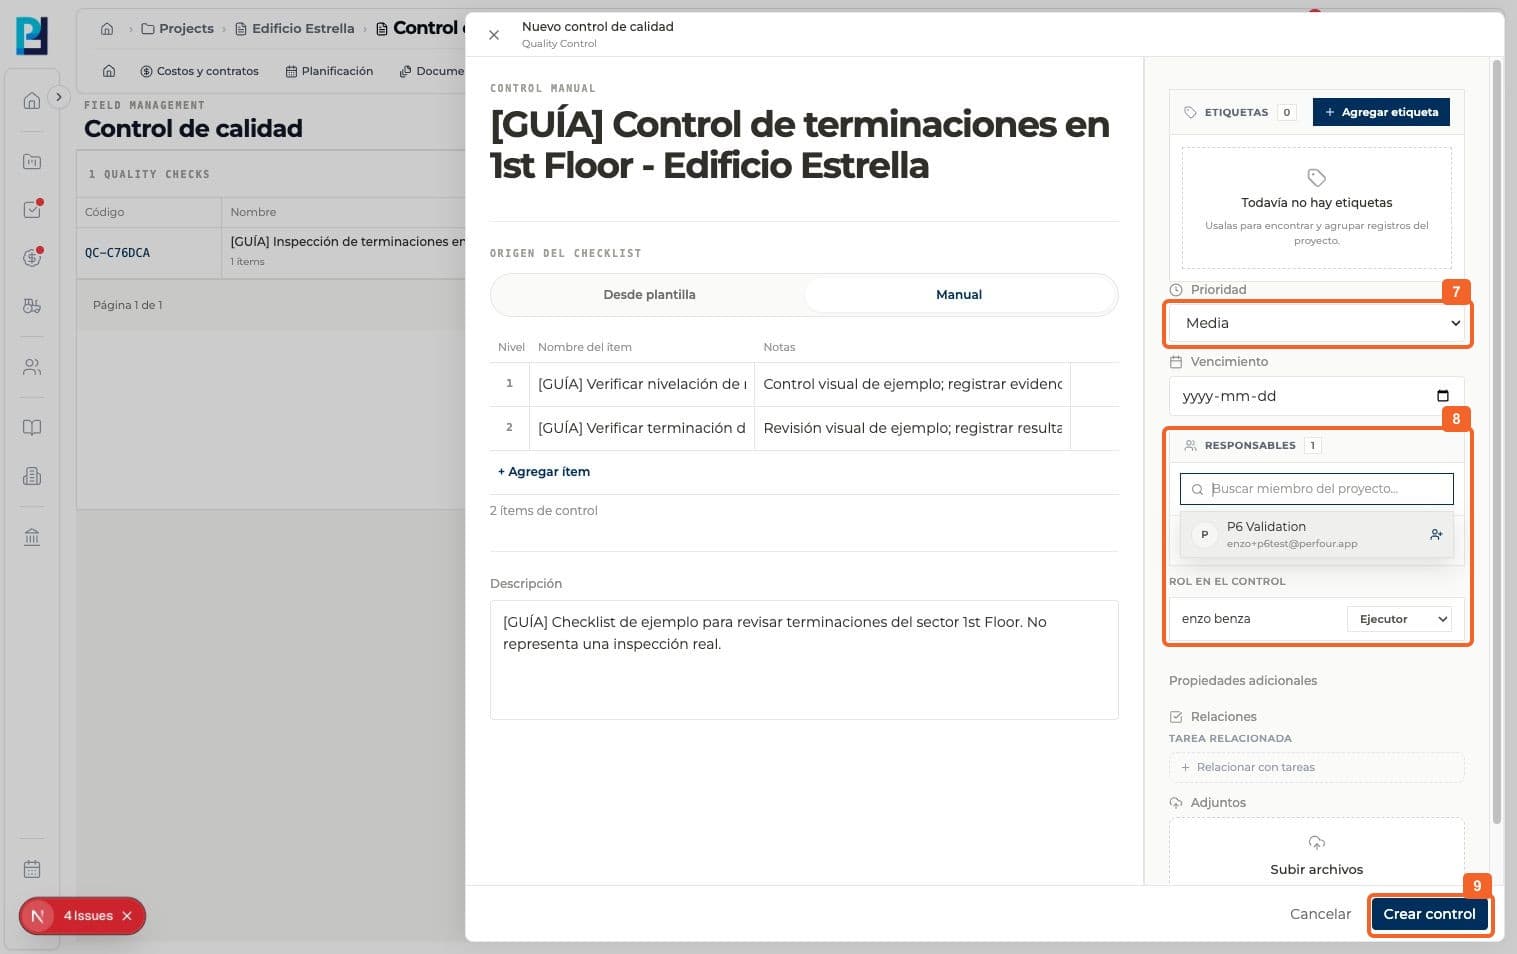Open the bank institution icon in sidebar
This screenshot has height=954, width=1517.
pos(32,537)
